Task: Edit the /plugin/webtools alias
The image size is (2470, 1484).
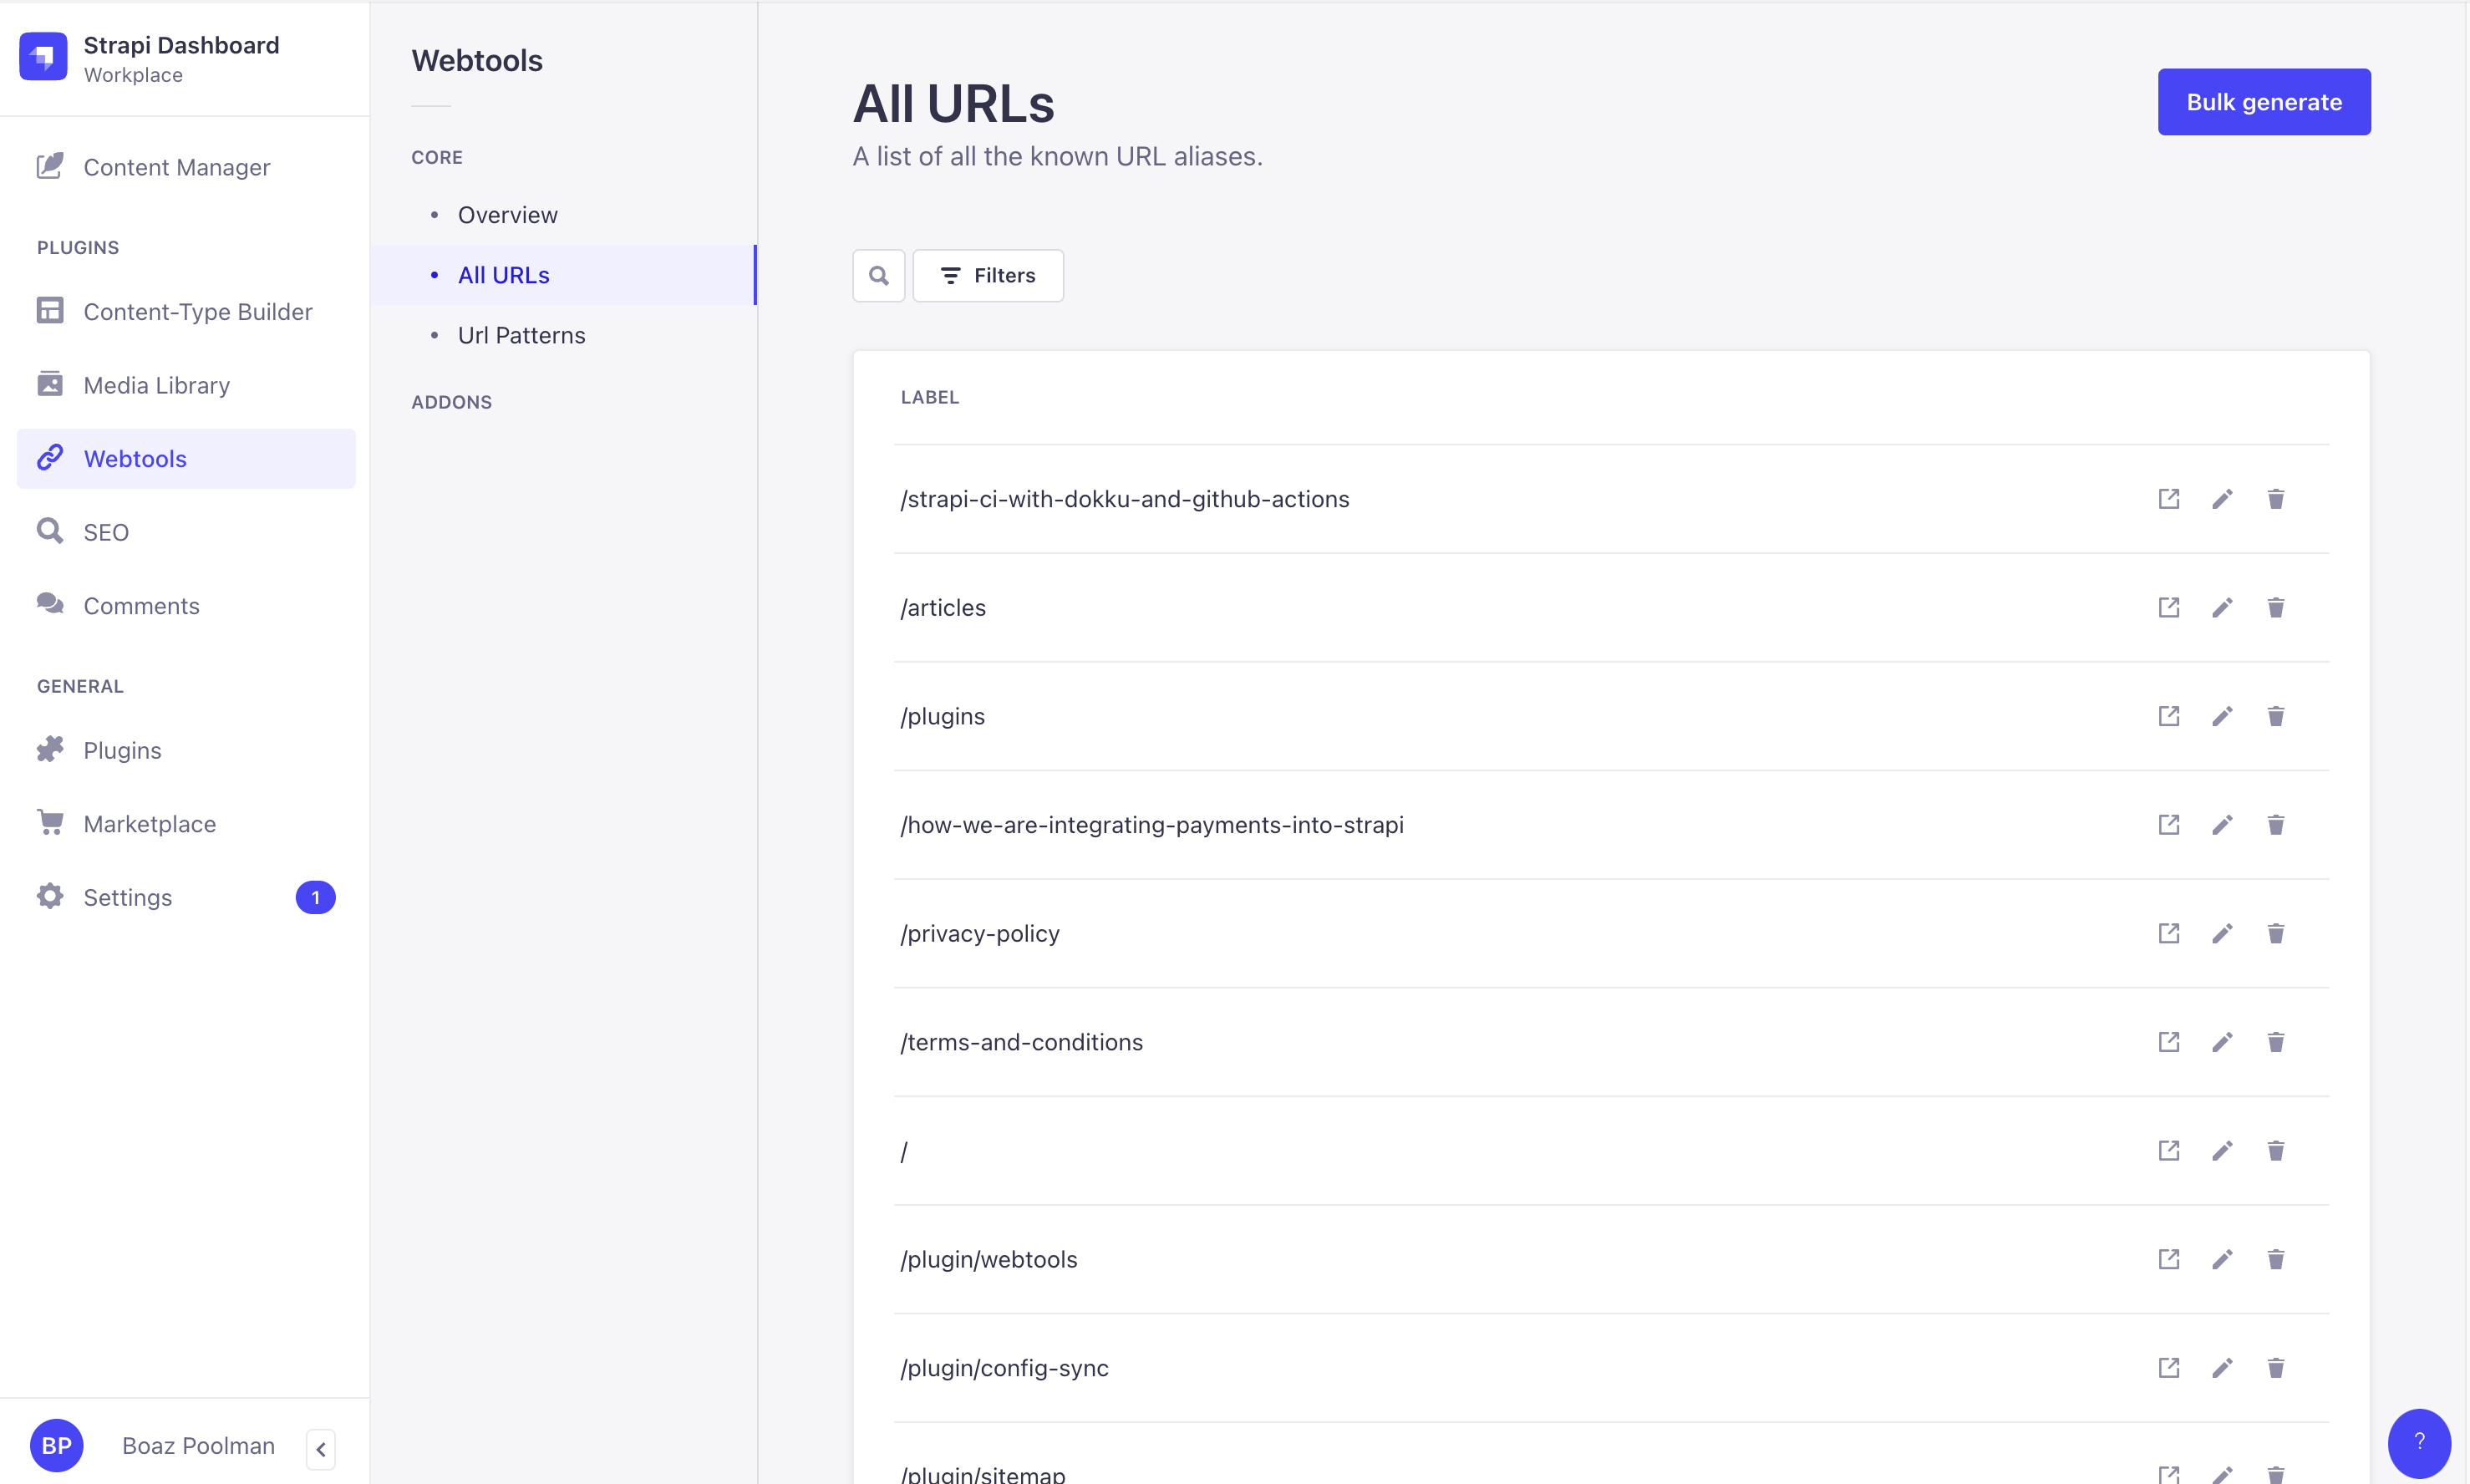Action: 2222,1260
